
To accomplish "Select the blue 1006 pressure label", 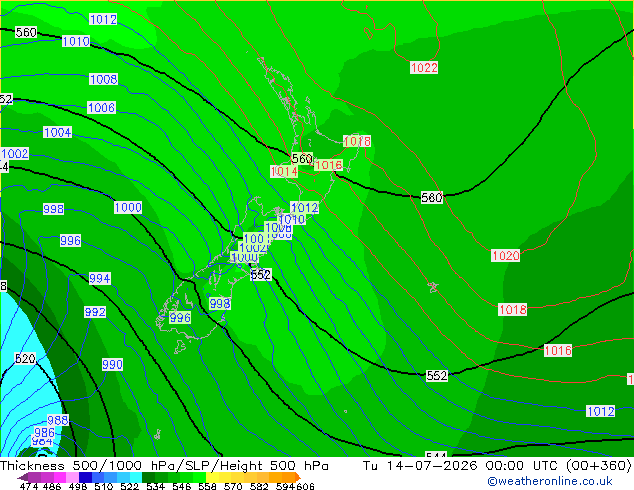I will 101,108.
